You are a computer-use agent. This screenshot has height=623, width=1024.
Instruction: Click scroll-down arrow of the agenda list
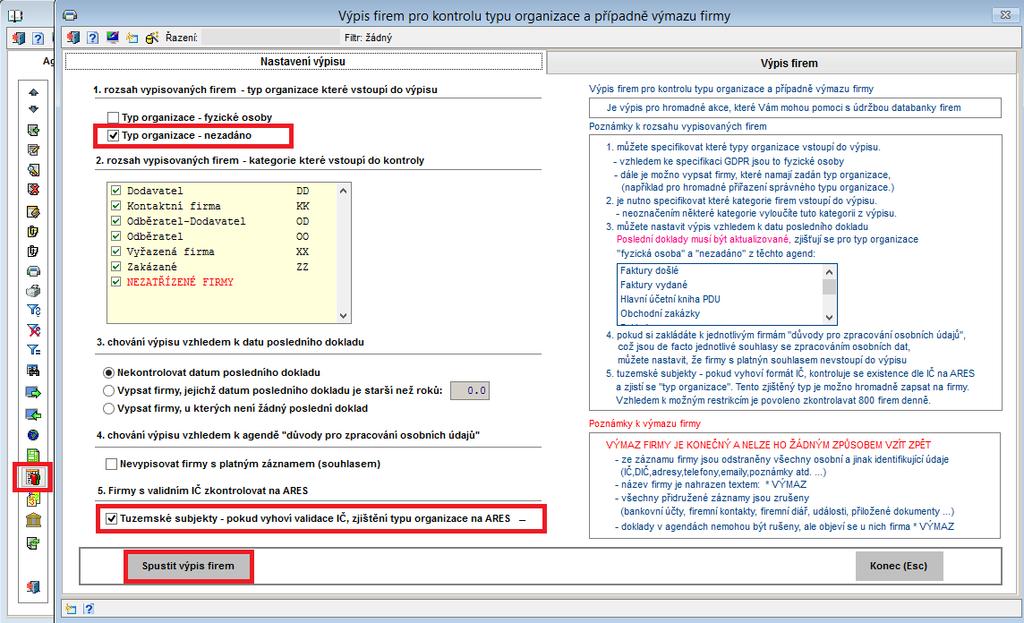click(x=829, y=317)
